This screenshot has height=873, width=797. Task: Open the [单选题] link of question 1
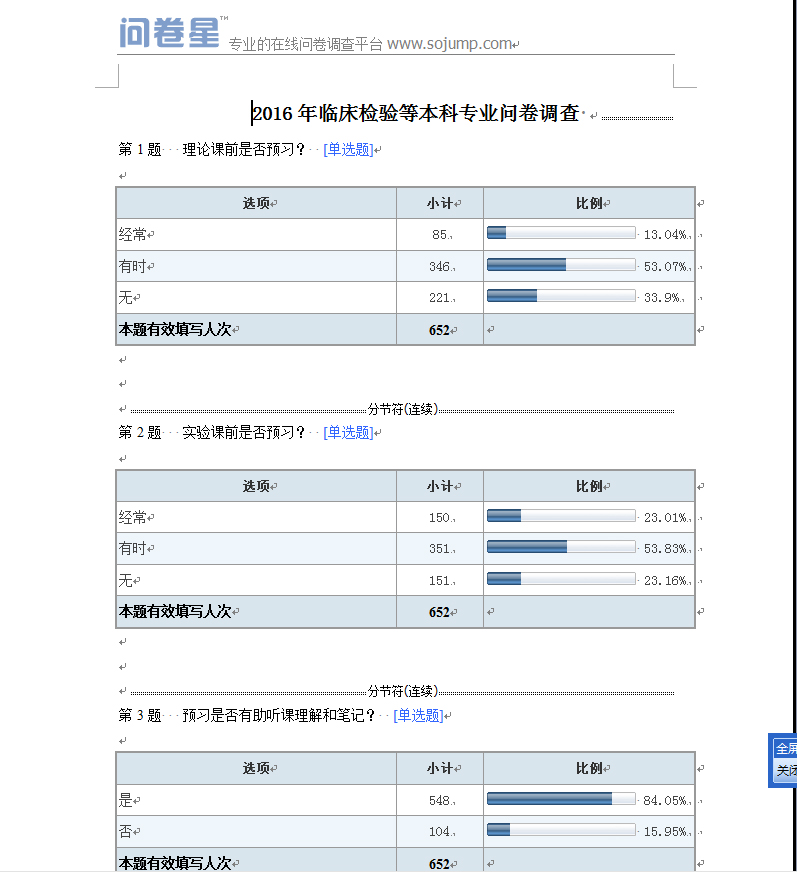point(348,149)
